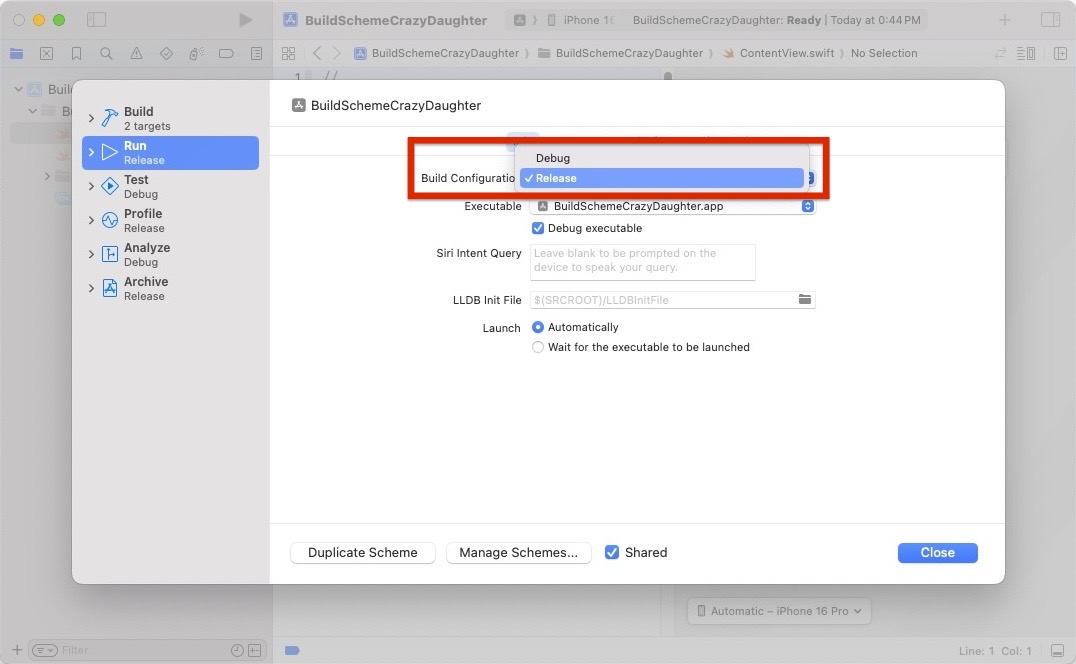This screenshot has width=1076, height=664.
Task: Click the Run play button in toolbar
Action: [246, 20]
